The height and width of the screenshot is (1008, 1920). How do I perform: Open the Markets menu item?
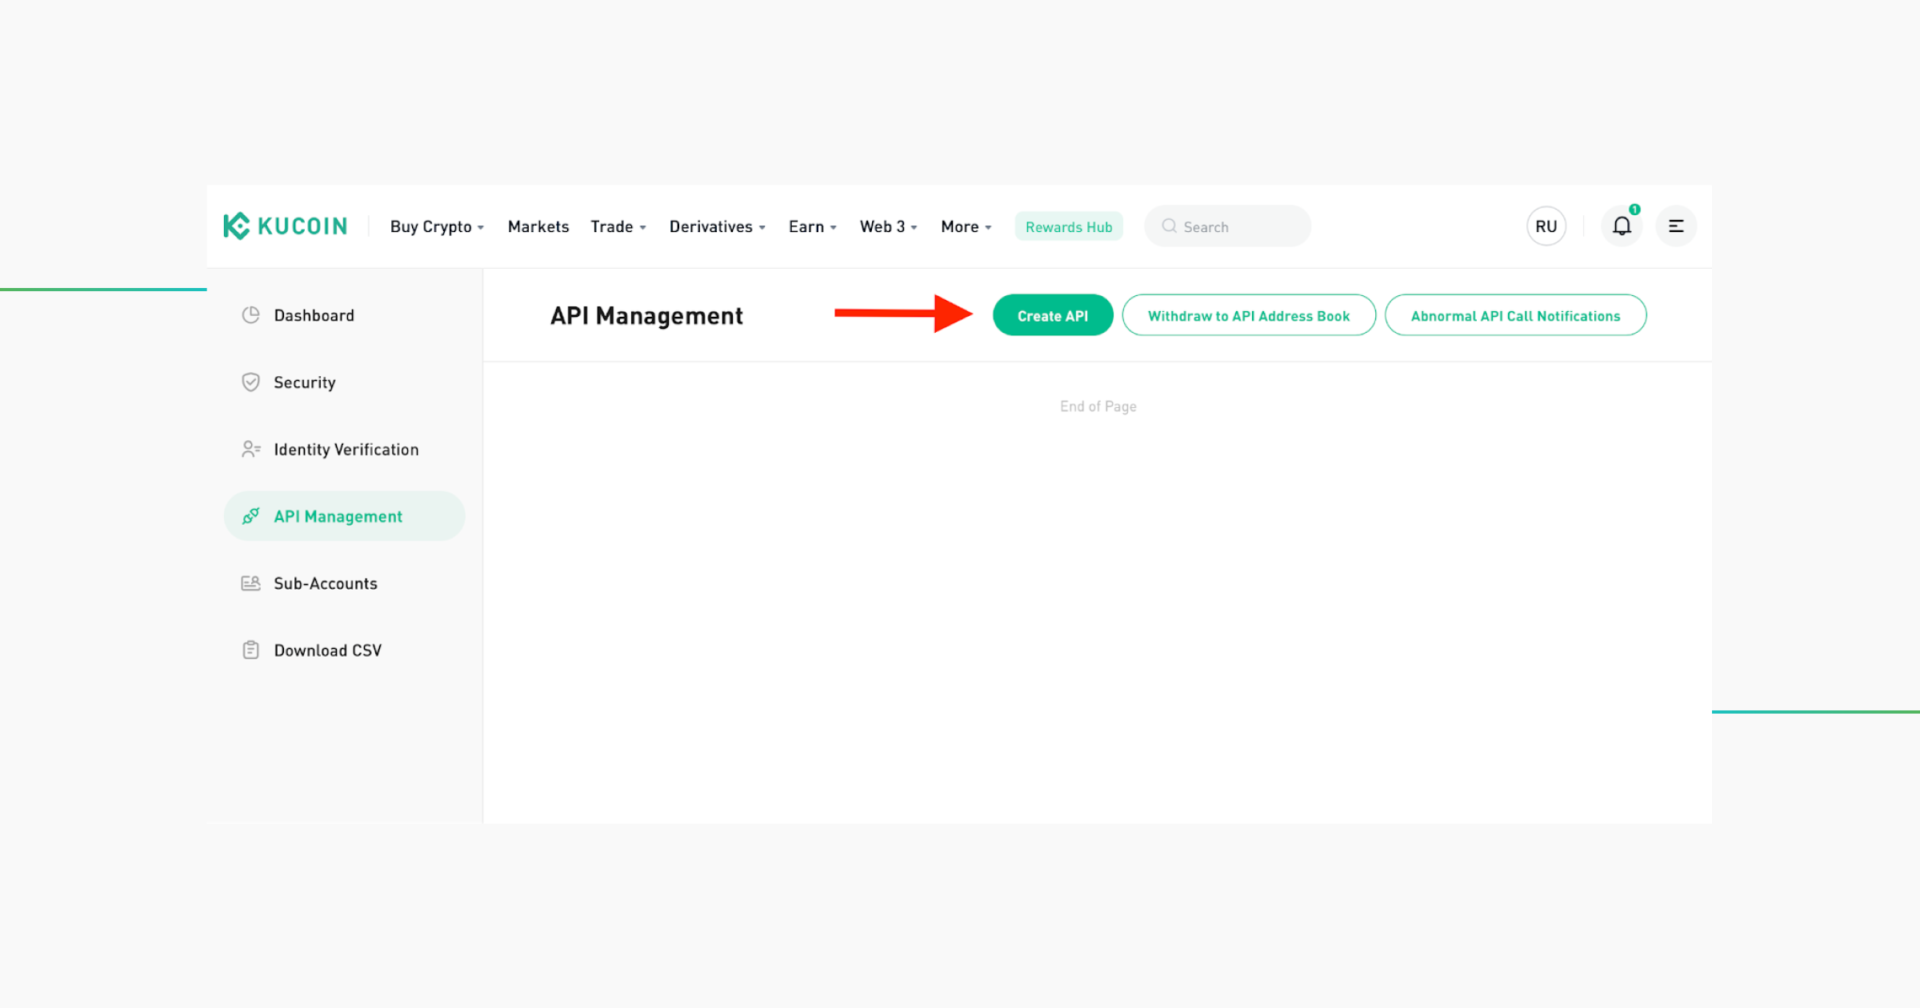(x=538, y=226)
